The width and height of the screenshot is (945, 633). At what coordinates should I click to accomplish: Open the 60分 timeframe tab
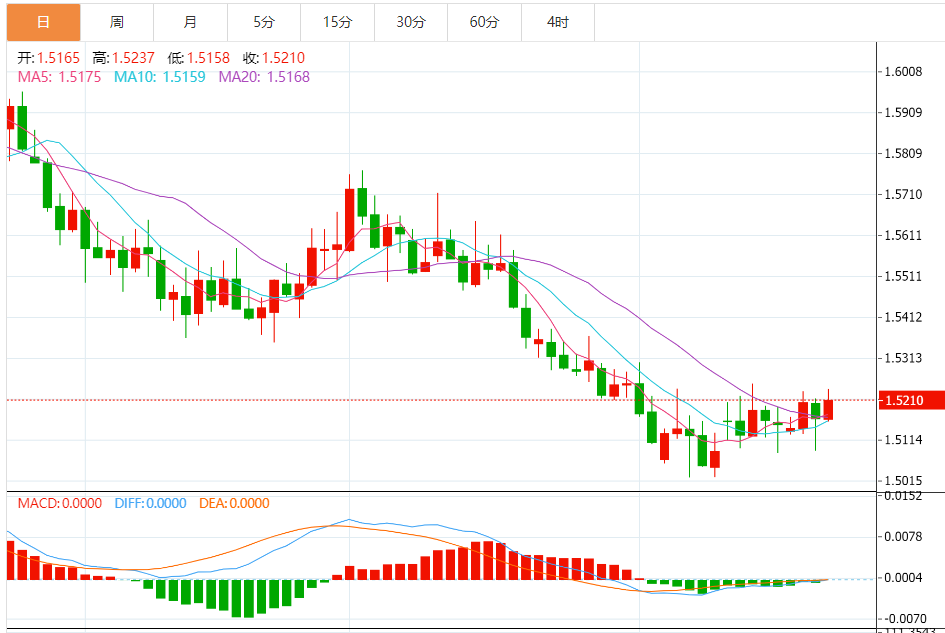[485, 22]
